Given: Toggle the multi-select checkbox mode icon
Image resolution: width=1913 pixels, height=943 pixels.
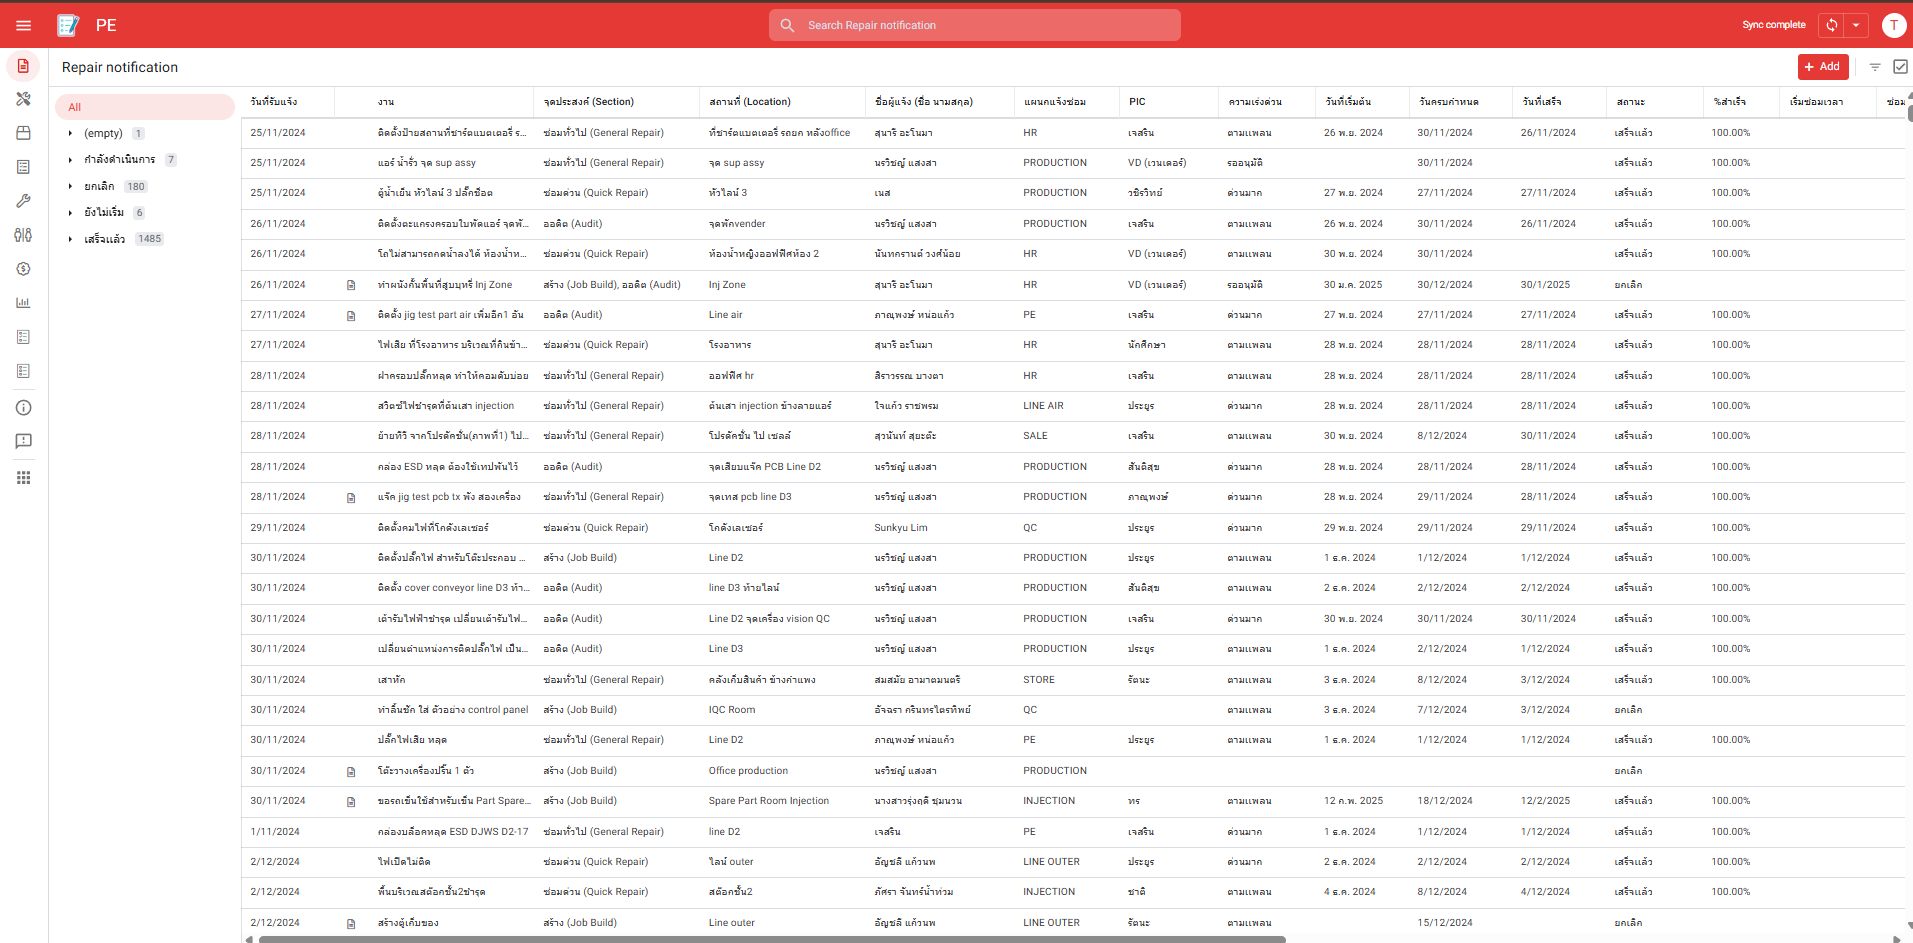Looking at the screenshot, I should (1901, 67).
